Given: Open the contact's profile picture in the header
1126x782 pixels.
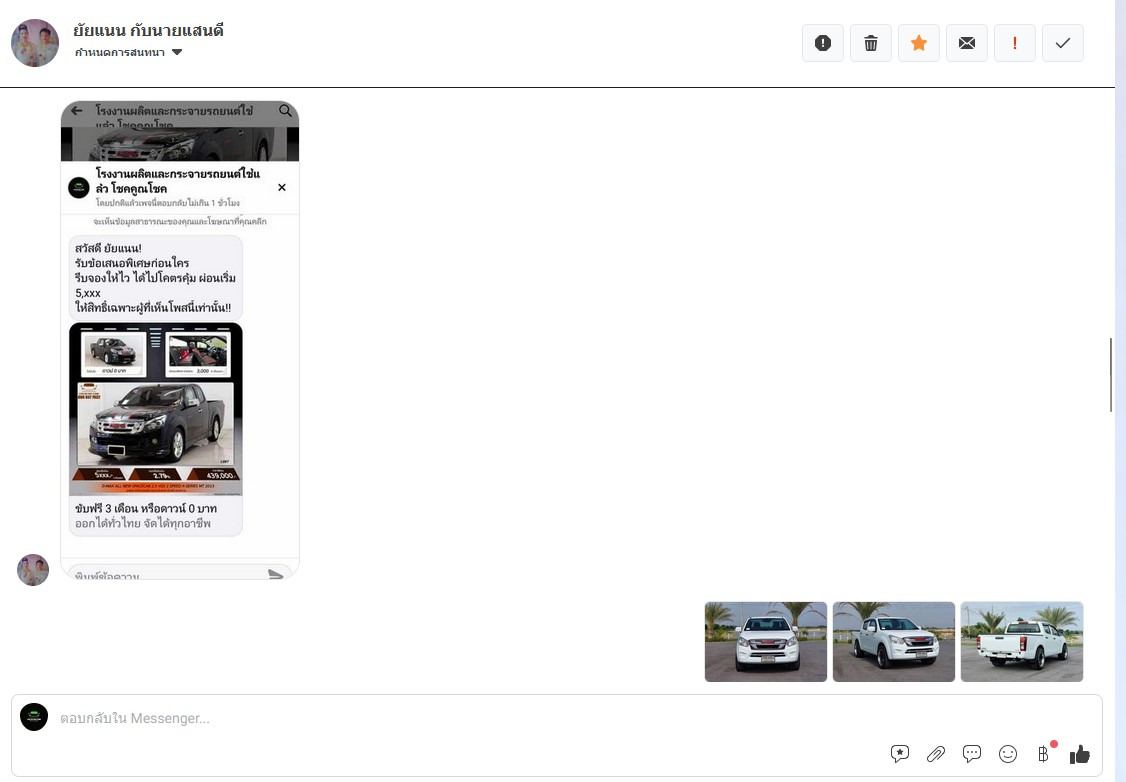Looking at the screenshot, I should [x=35, y=43].
